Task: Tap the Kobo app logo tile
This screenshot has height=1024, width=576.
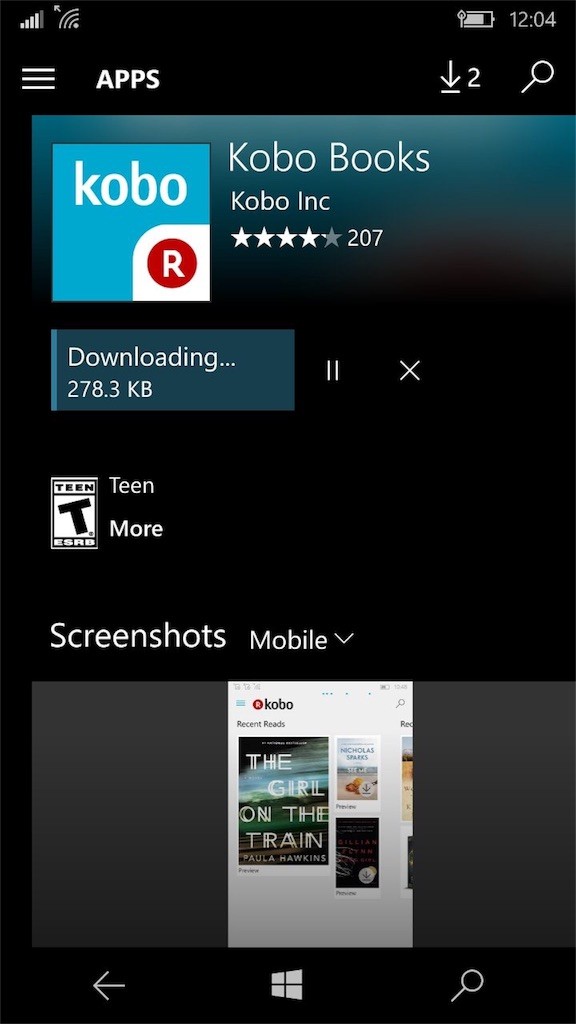Action: 131,223
